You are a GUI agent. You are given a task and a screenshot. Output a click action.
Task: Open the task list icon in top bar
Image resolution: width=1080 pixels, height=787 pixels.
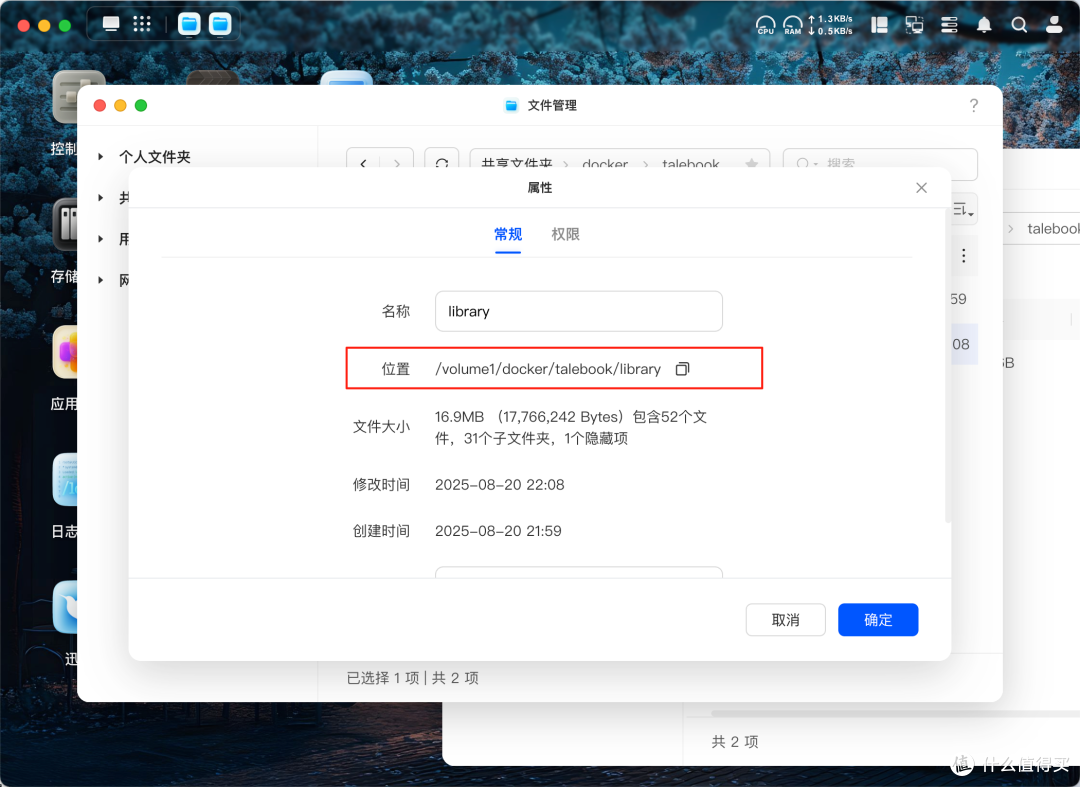(x=949, y=25)
